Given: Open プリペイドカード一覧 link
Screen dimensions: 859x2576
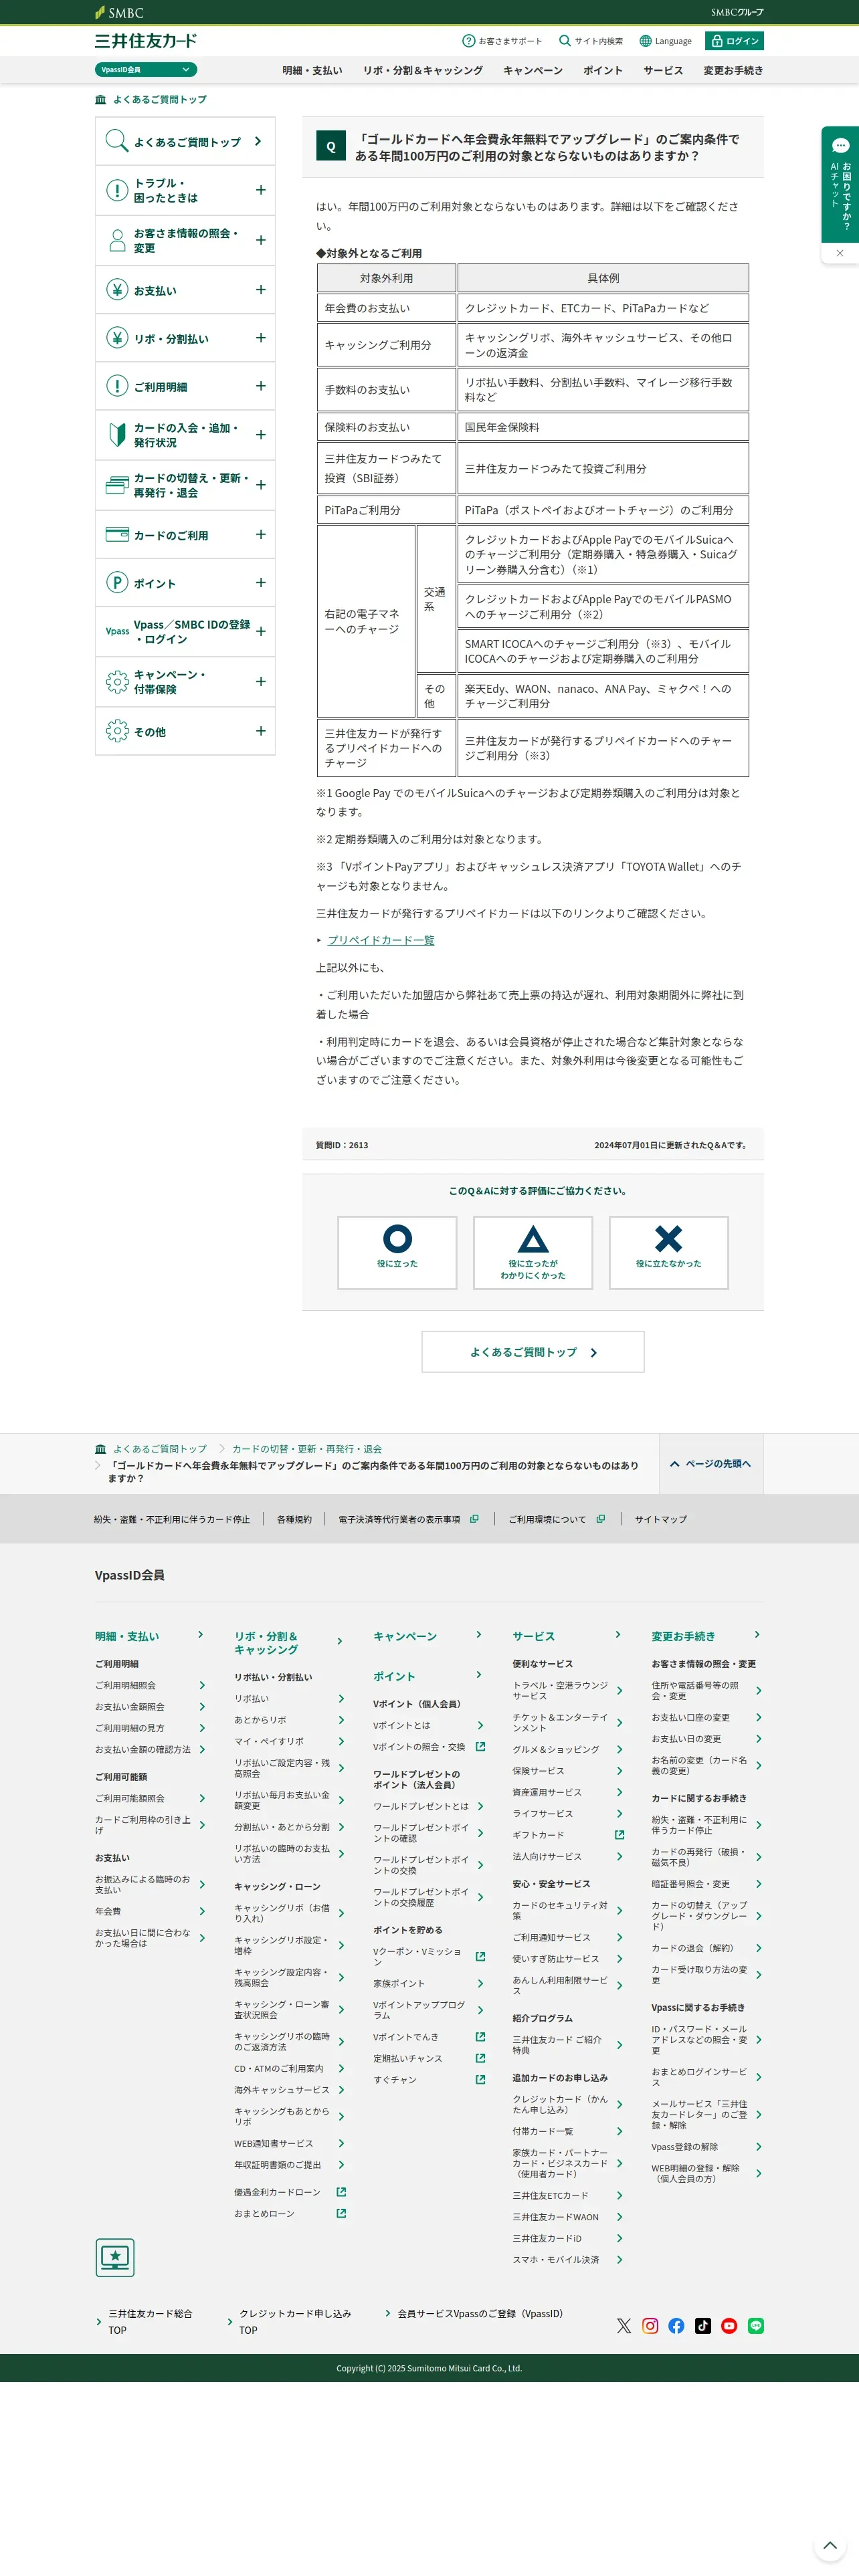Looking at the screenshot, I should 381,940.
